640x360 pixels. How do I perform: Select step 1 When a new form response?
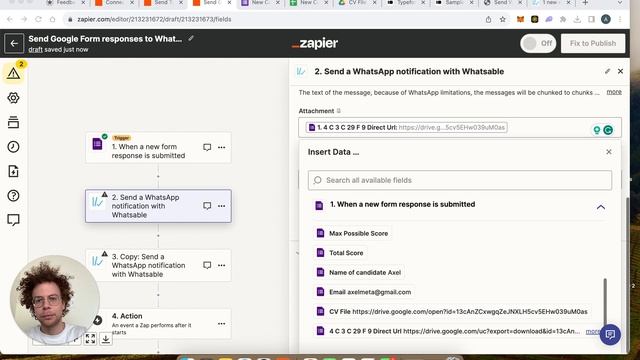pyautogui.click(x=158, y=147)
